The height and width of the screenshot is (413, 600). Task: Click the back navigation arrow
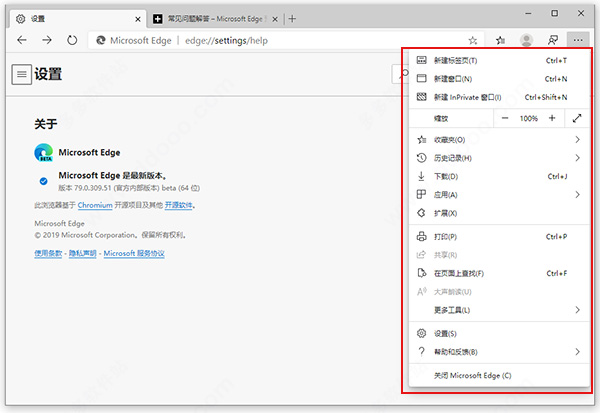tap(20, 40)
